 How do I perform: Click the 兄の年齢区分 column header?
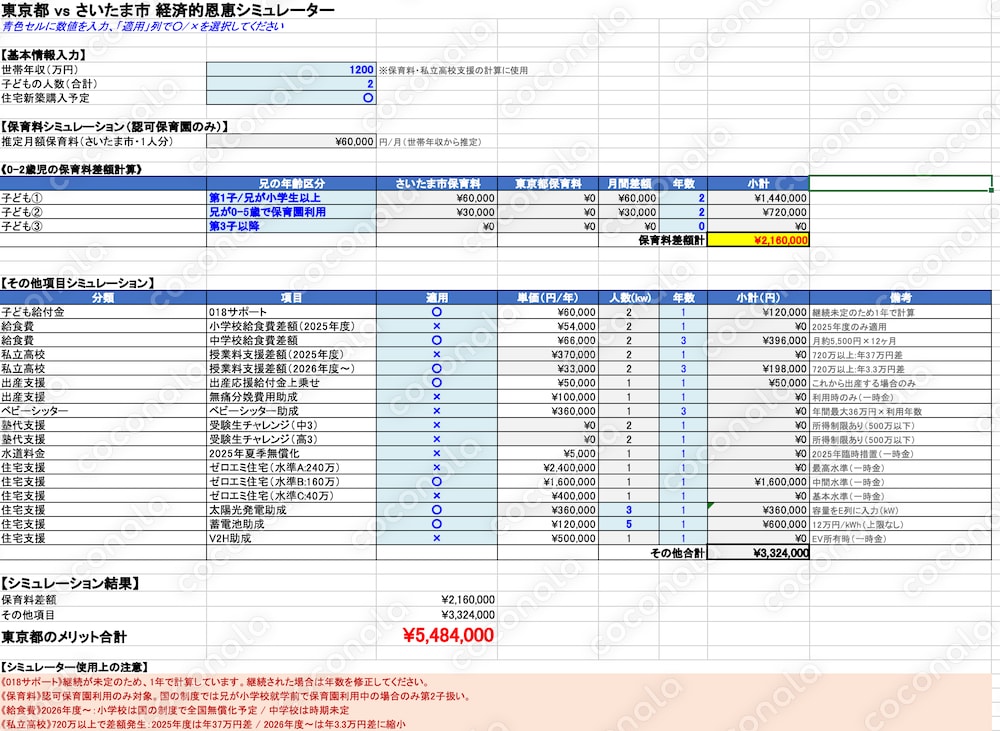291,184
